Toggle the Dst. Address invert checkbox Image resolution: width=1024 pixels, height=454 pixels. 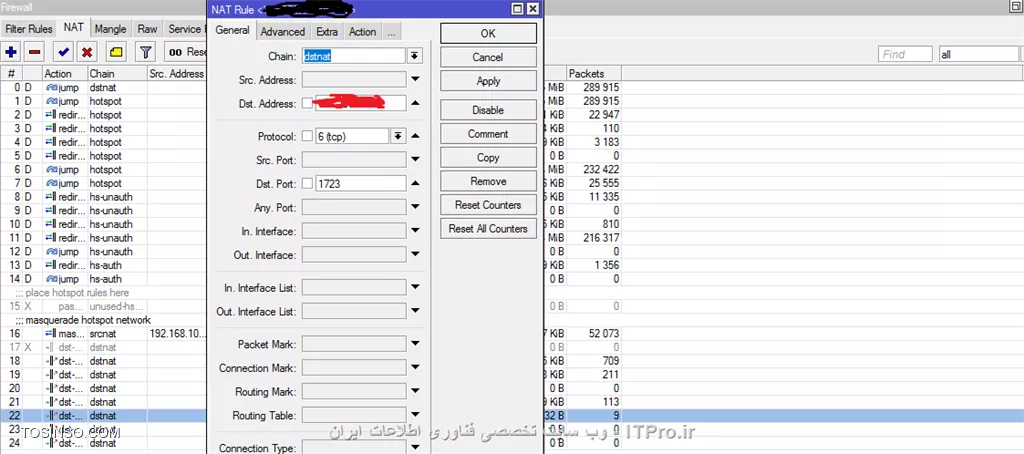pyautogui.click(x=308, y=103)
